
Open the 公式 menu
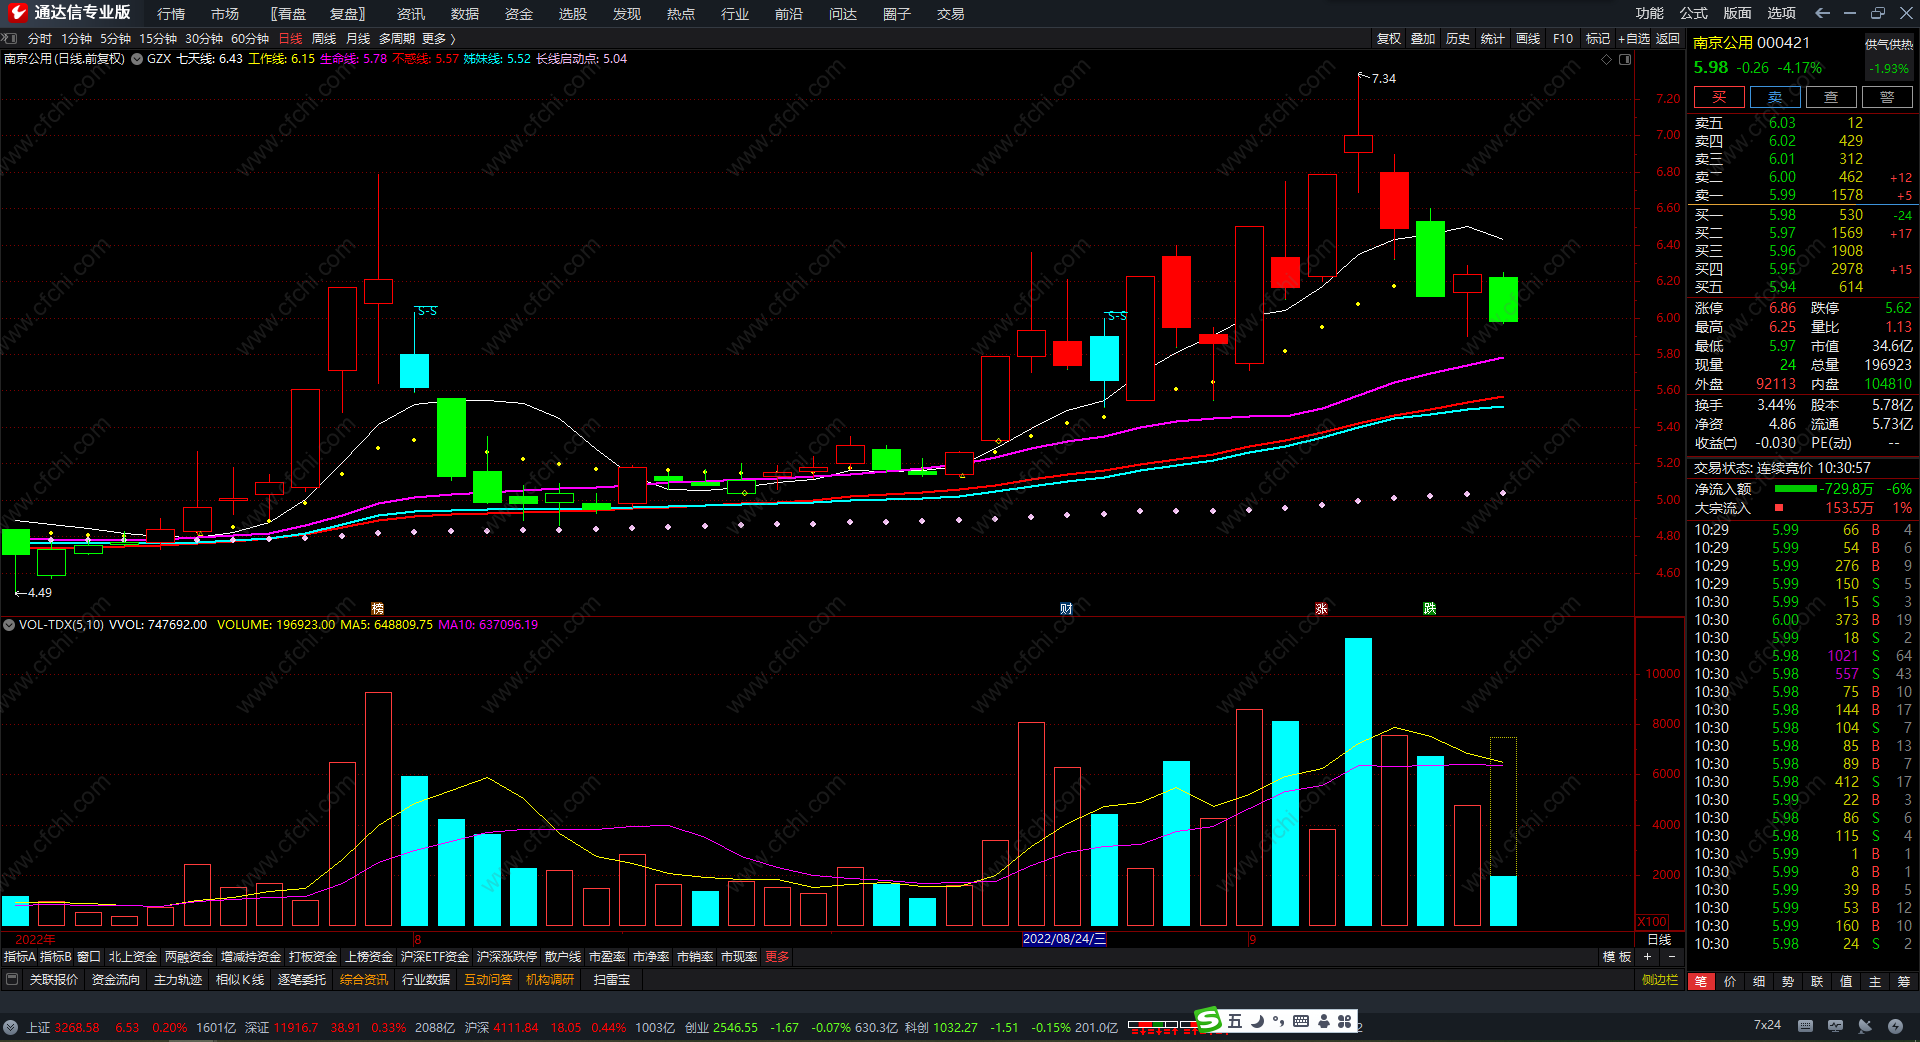1694,13
